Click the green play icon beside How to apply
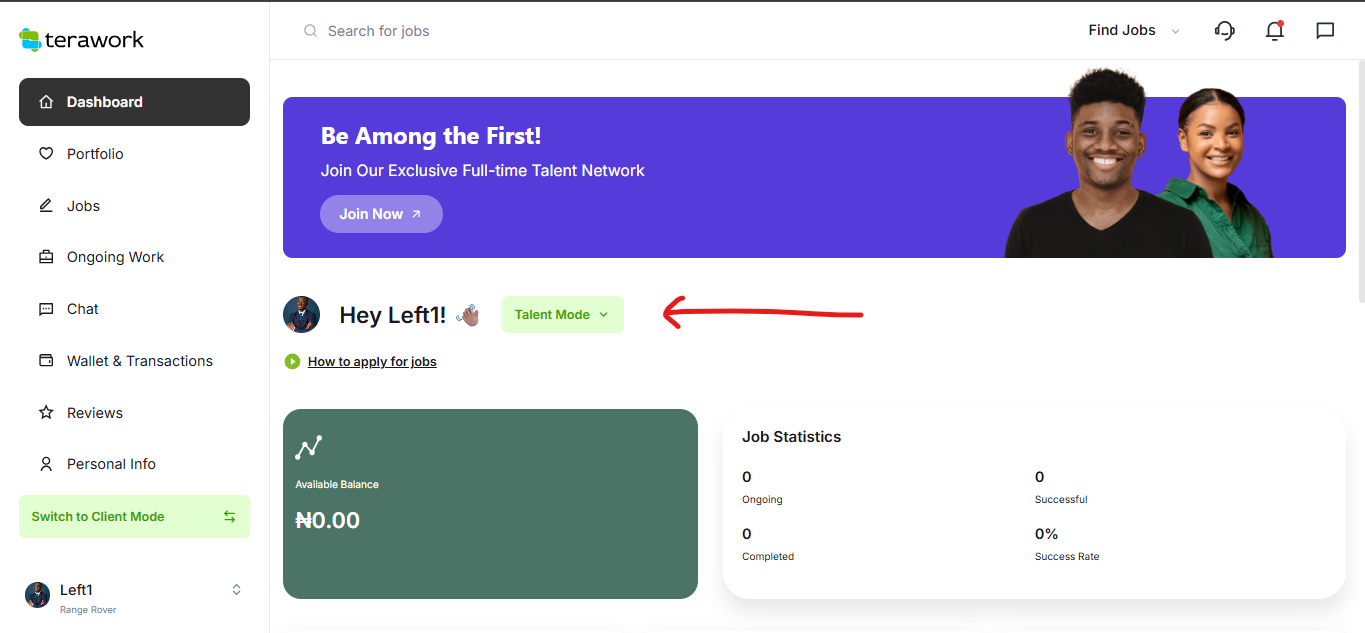This screenshot has width=1365, height=633. 292,361
